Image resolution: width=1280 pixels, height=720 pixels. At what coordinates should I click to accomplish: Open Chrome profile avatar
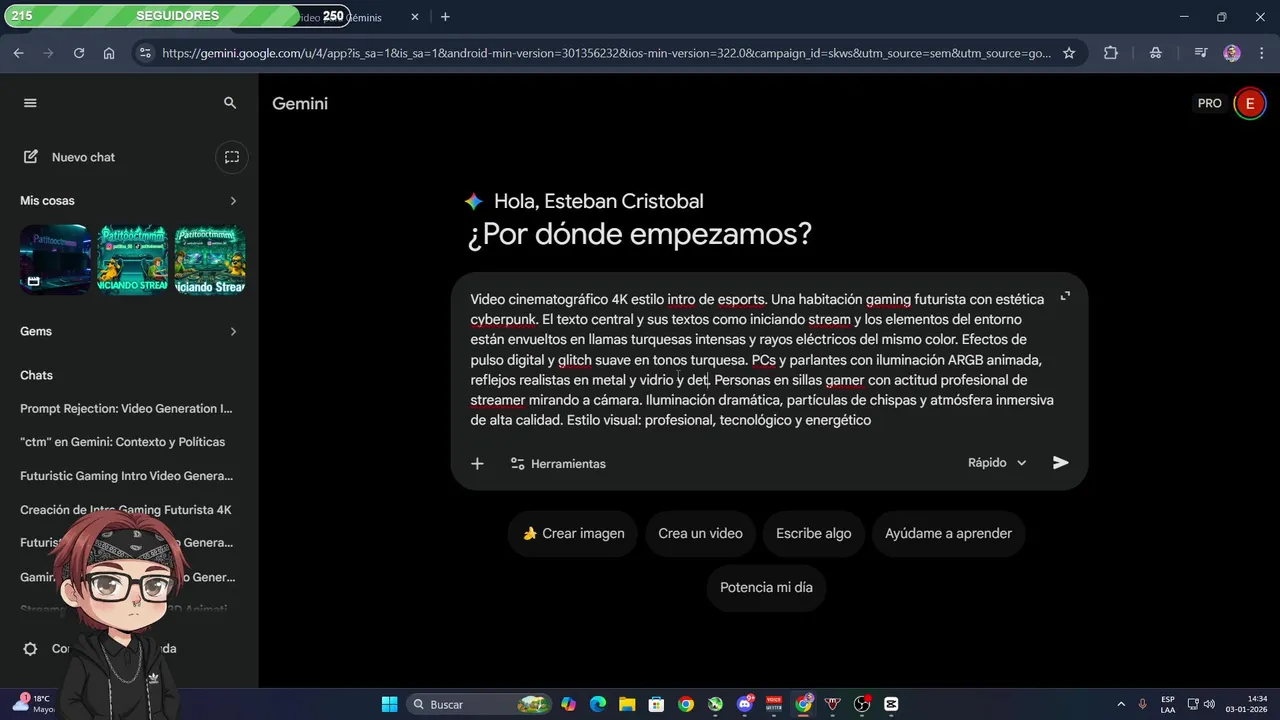click(1232, 53)
